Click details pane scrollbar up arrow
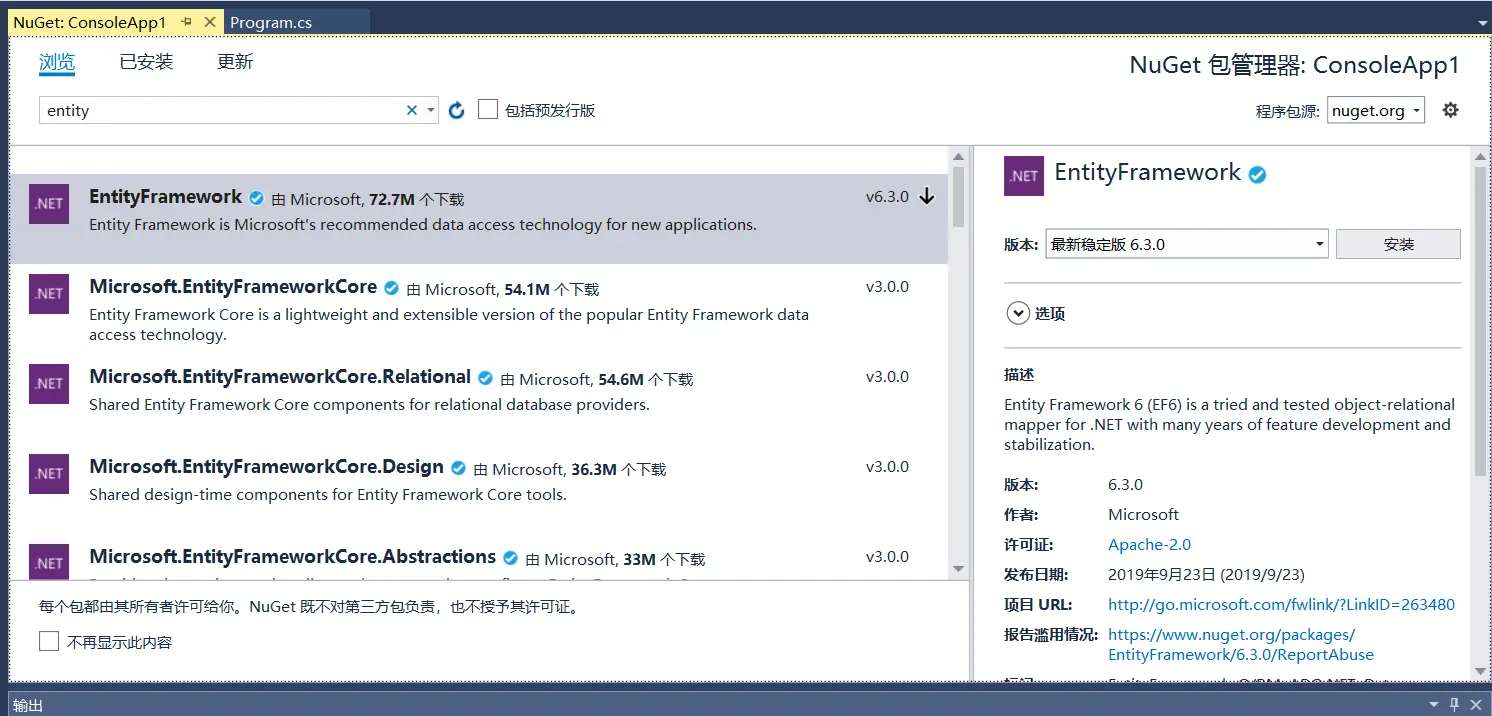This screenshot has height=716, width=1492. click(1481, 156)
